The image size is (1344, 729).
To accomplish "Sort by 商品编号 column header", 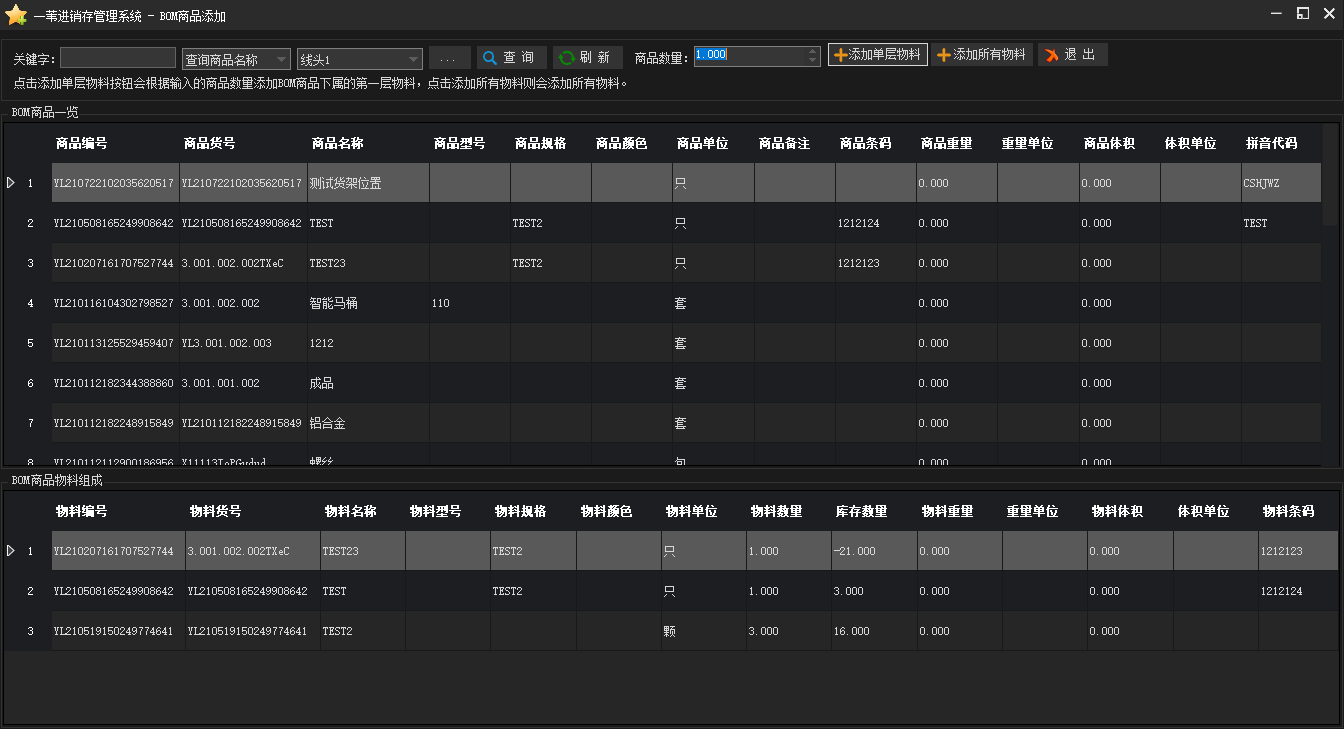I will click(x=82, y=144).
